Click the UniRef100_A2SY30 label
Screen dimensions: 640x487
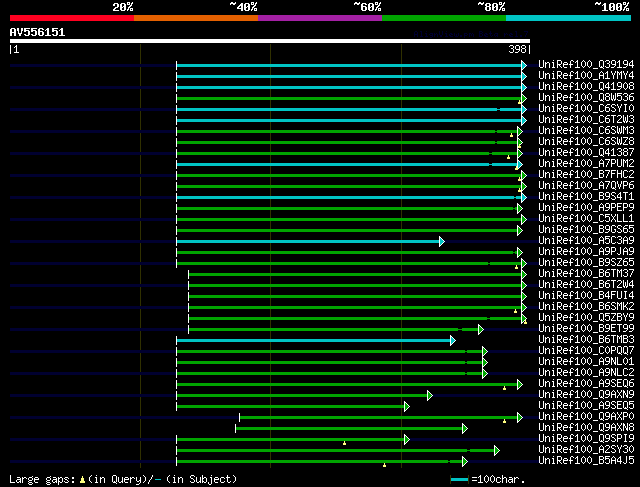tap(586, 450)
